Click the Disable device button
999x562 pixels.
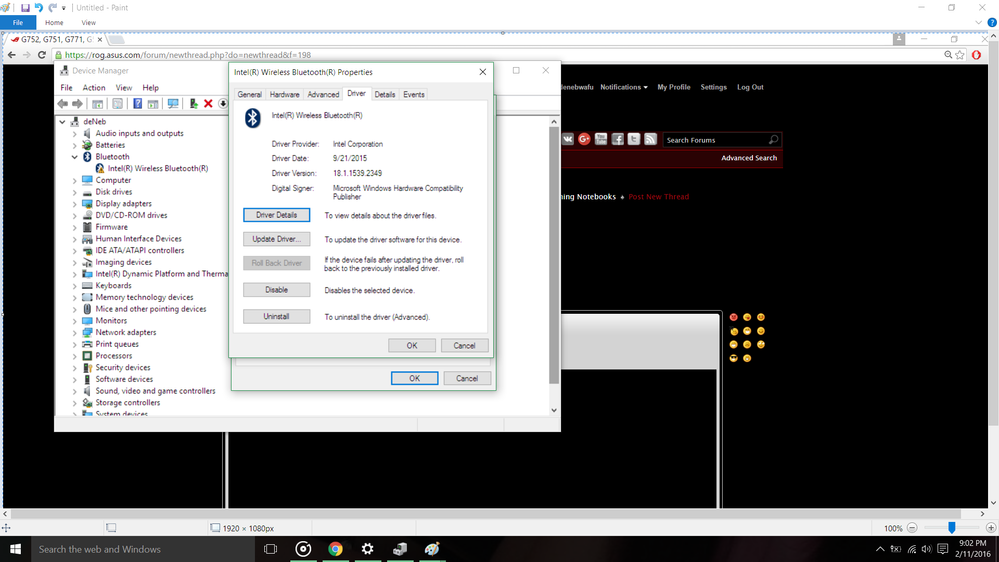(277, 290)
